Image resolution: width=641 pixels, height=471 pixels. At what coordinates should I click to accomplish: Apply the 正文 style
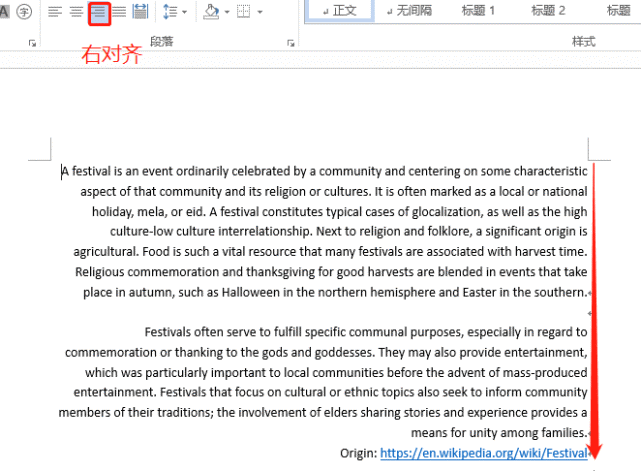point(340,11)
